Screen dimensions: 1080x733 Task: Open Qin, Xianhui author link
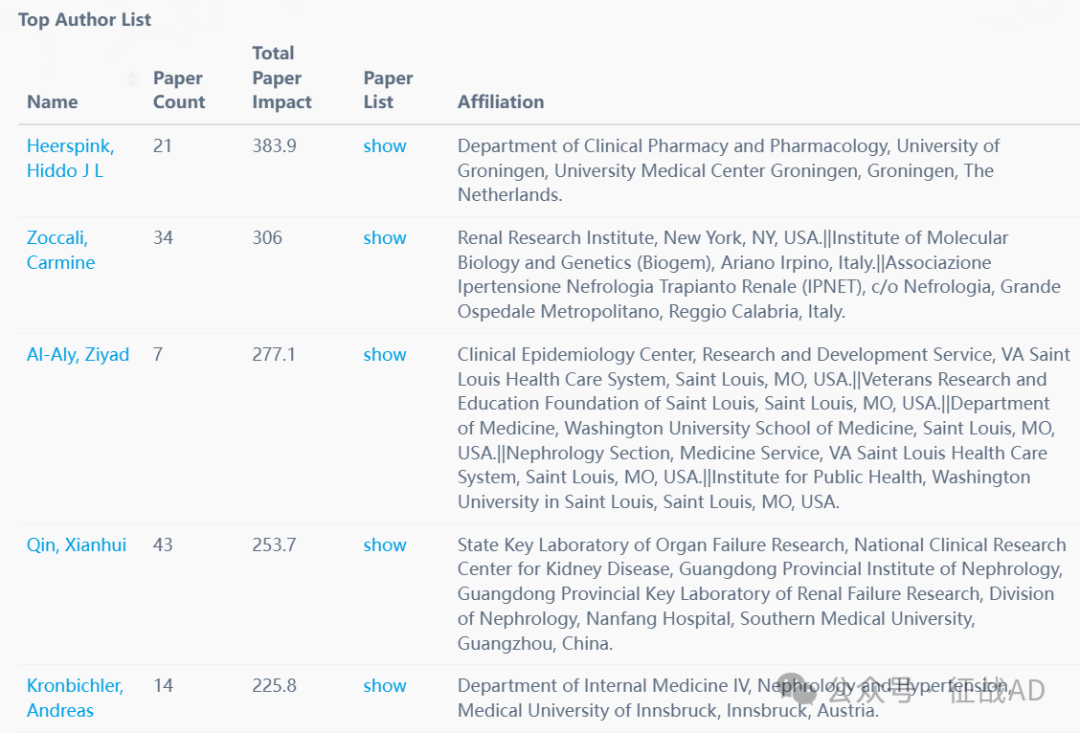(76, 545)
